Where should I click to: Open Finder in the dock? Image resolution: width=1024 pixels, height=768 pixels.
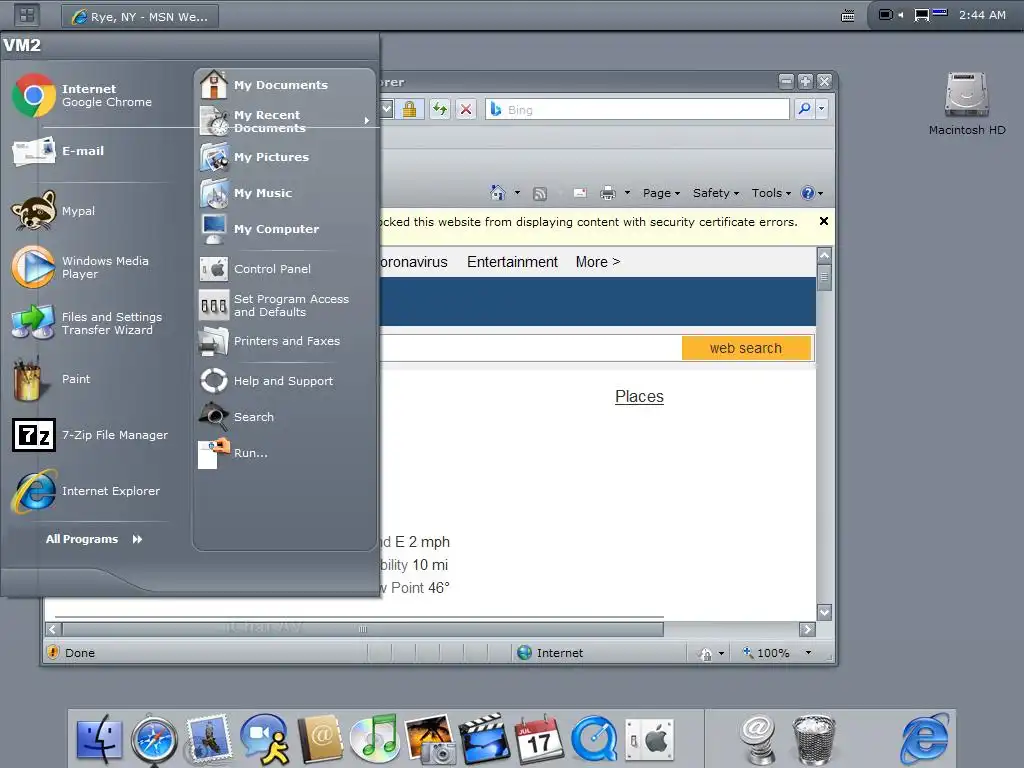coord(99,741)
